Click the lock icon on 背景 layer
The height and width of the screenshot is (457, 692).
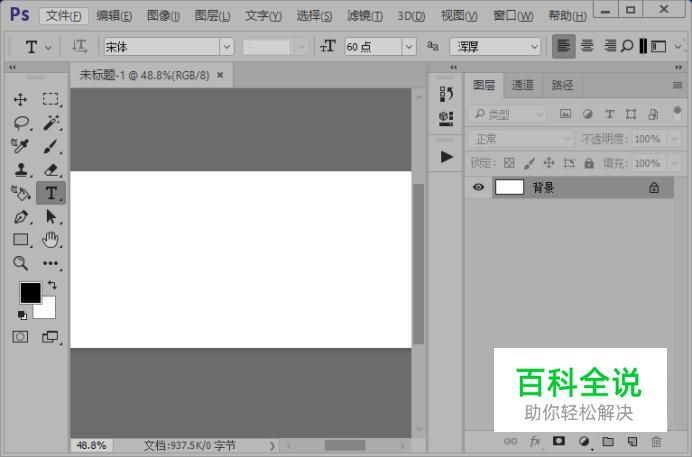[x=654, y=187]
